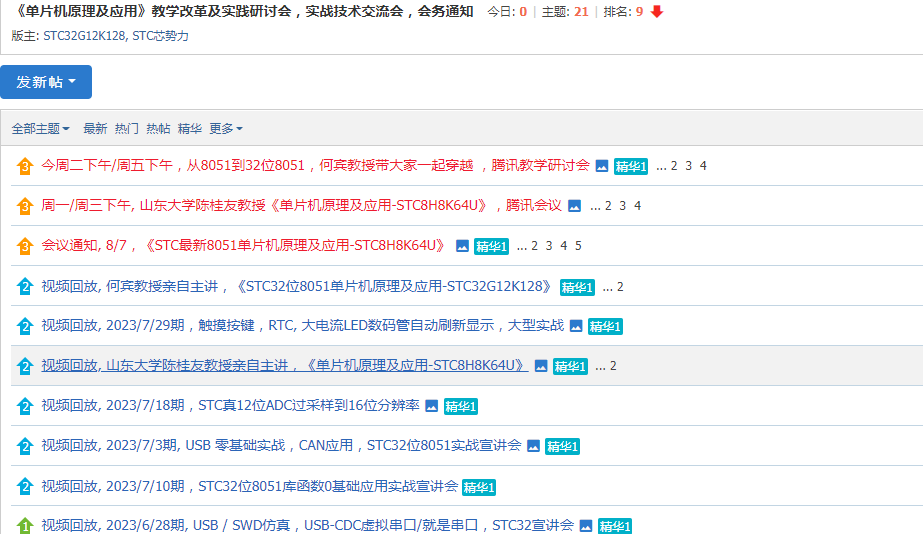The width and height of the screenshot is (923, 534).
Task: Click 精华1 badge on 2023/7/10期 thread
Action: coord(479,487)
